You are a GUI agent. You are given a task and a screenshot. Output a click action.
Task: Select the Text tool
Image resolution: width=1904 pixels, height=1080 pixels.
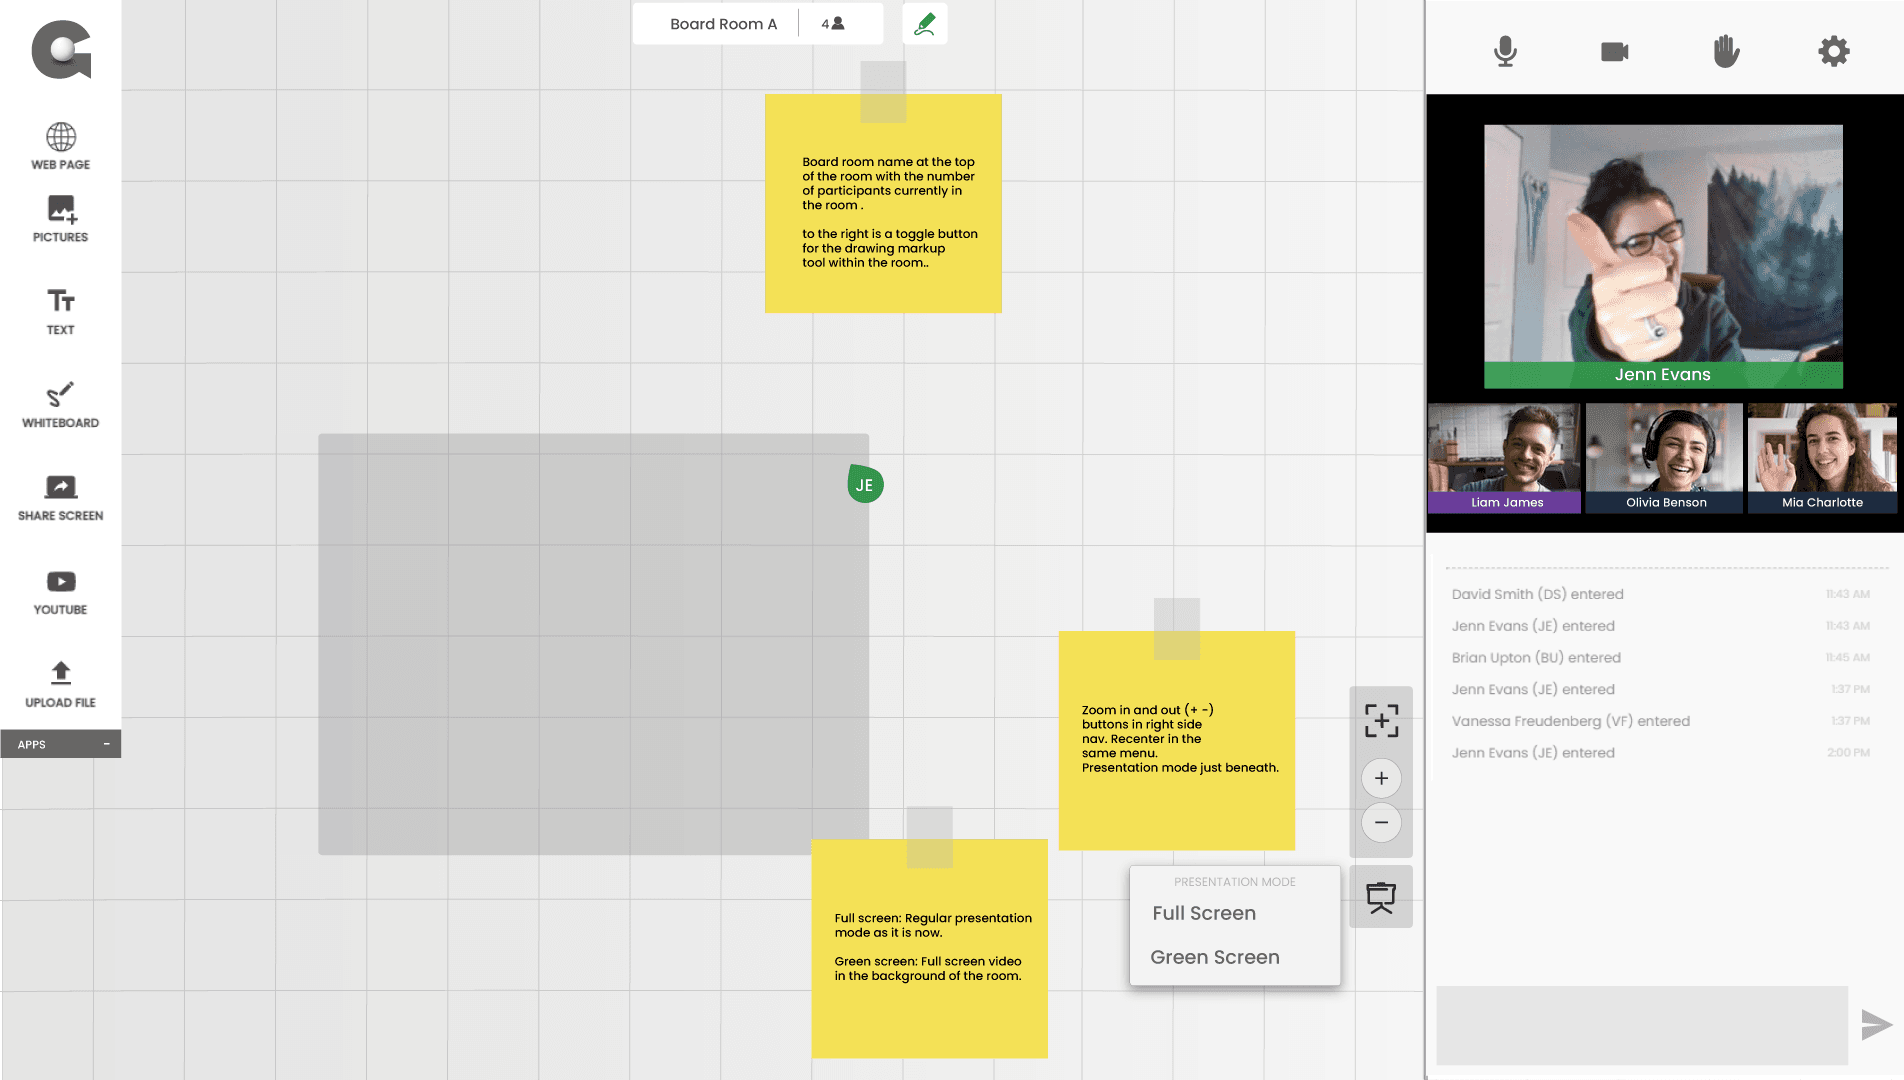60,312
